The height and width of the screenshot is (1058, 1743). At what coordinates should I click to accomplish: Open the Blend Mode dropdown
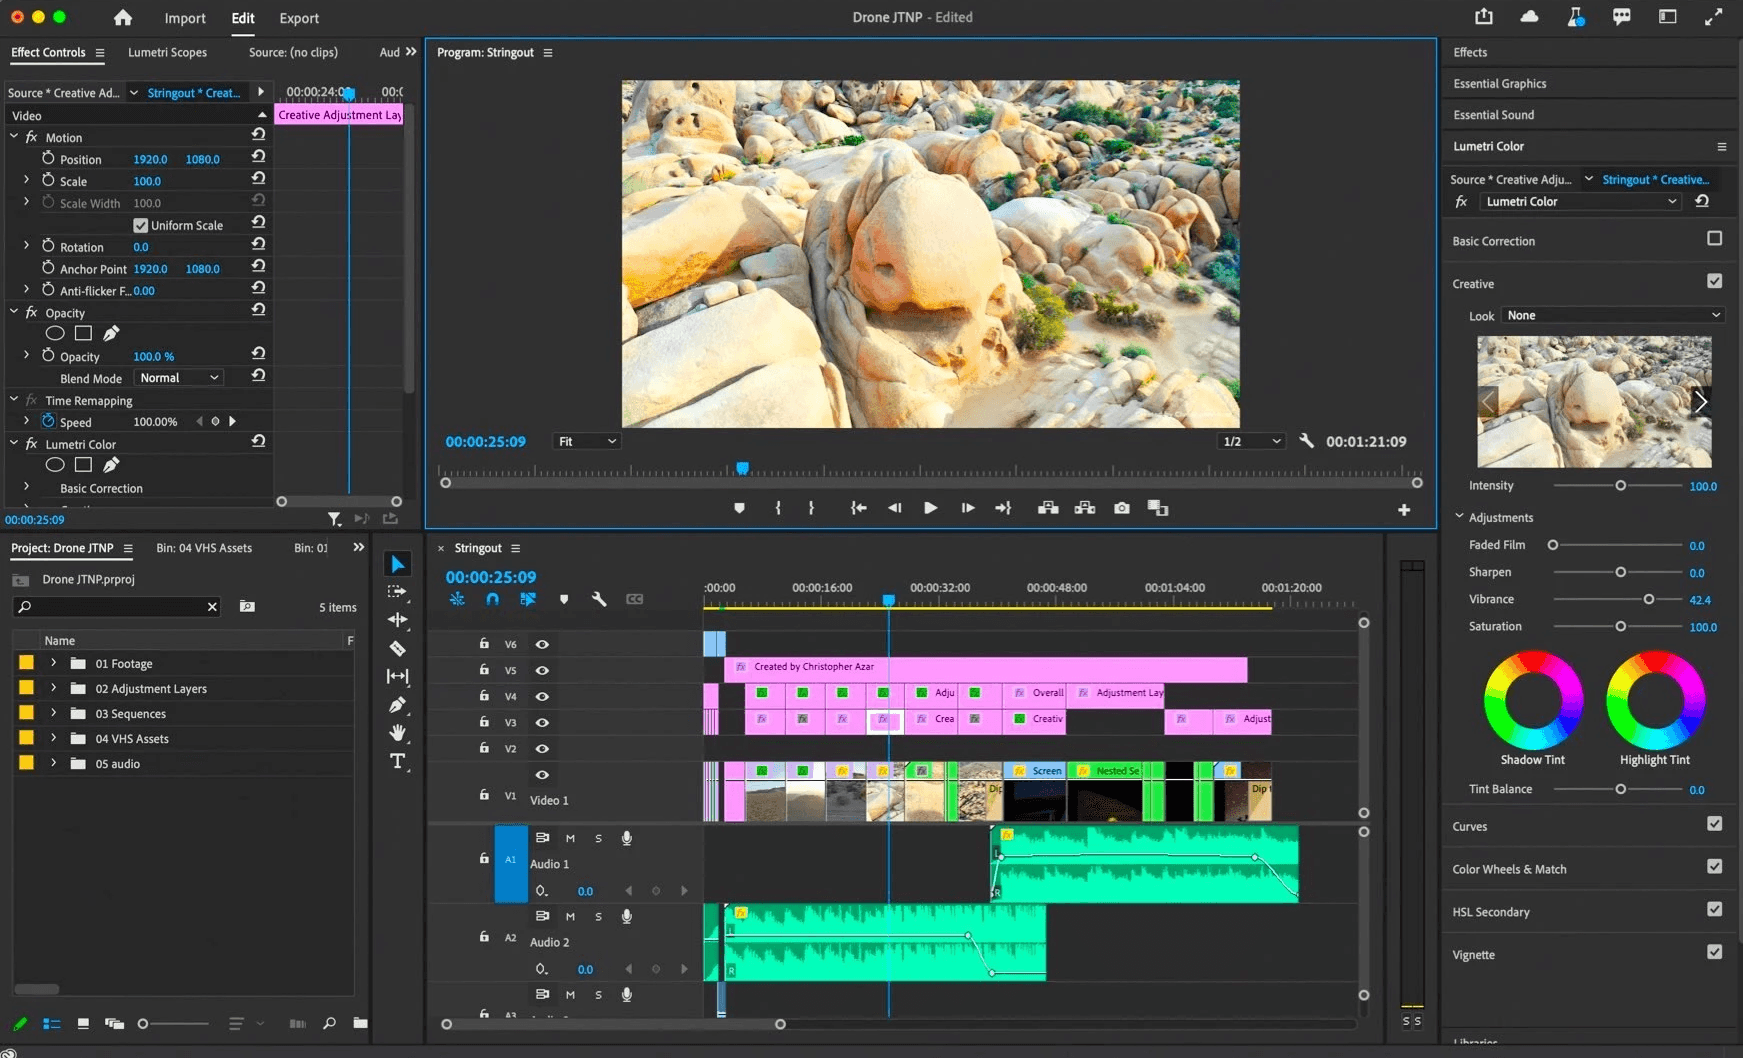point(179,378)
